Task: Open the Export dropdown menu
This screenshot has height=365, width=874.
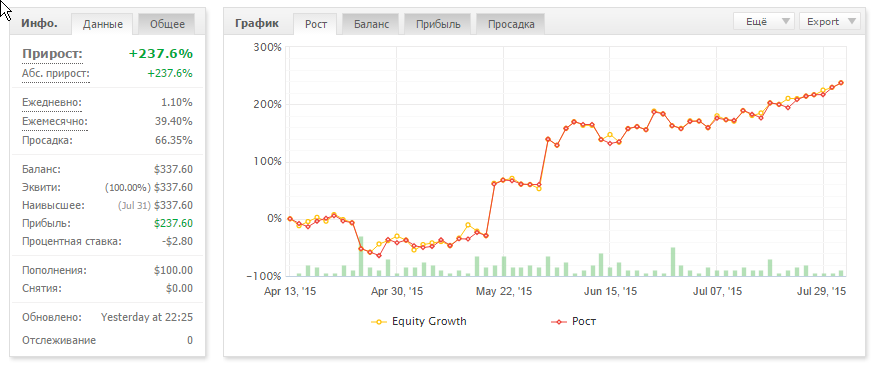Action: [x=829, y=22]
